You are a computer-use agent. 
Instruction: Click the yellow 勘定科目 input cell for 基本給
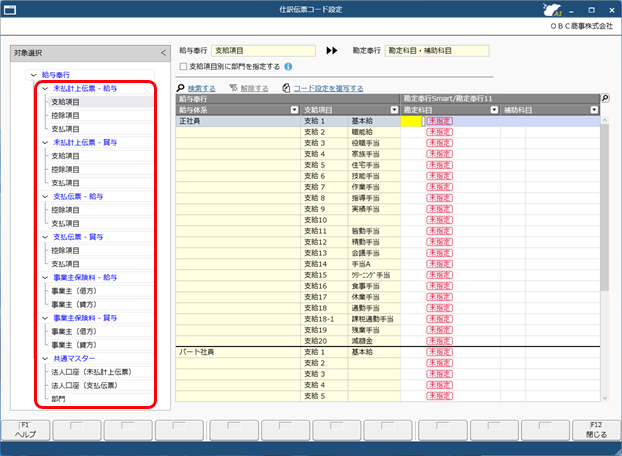[x=412, y=121]
